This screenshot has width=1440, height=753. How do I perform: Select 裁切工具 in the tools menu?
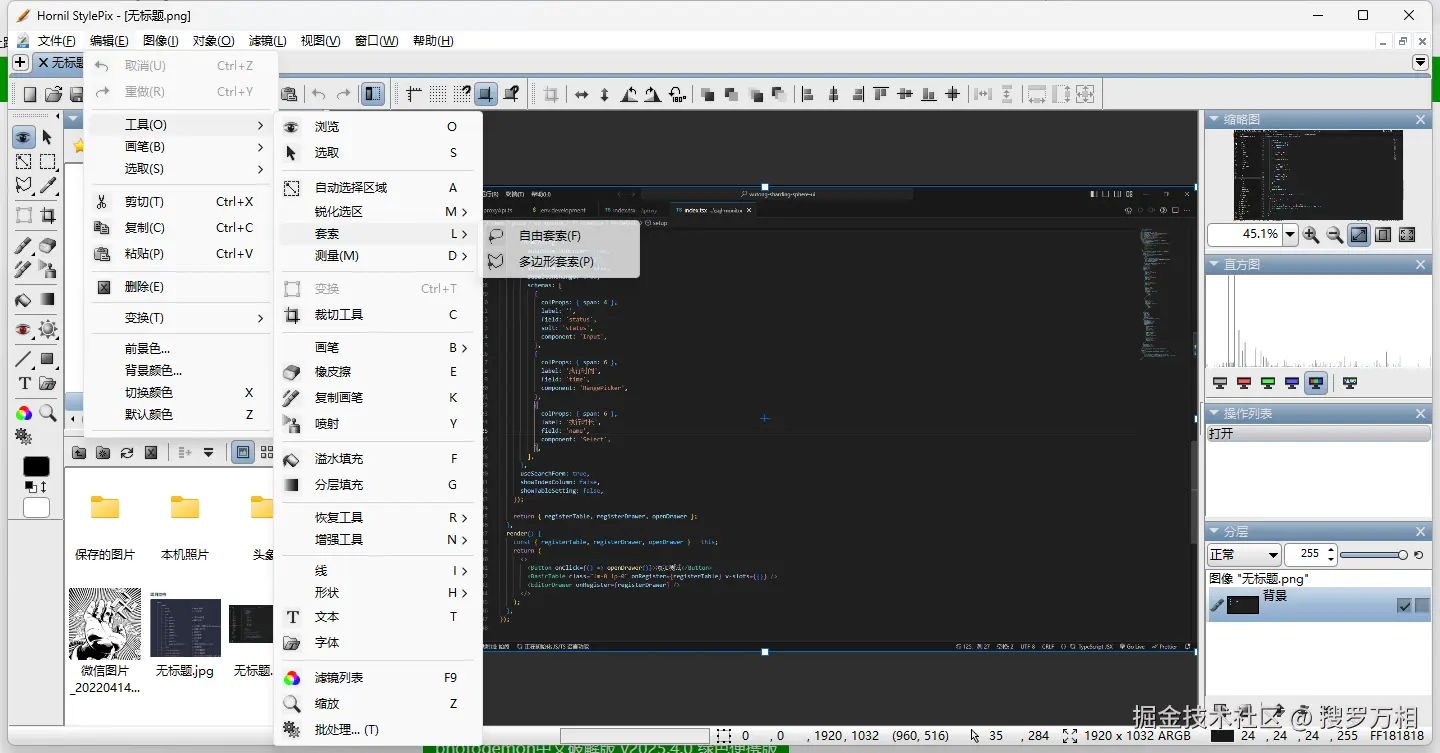(x=338, y=315)
